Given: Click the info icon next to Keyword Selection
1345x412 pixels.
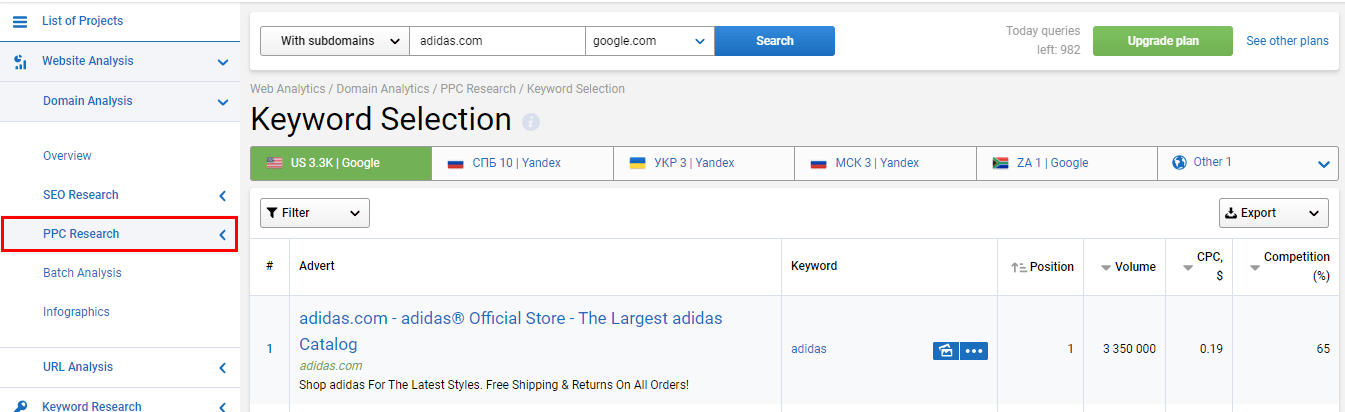Looking at the screenshot, I should point(531,122).
